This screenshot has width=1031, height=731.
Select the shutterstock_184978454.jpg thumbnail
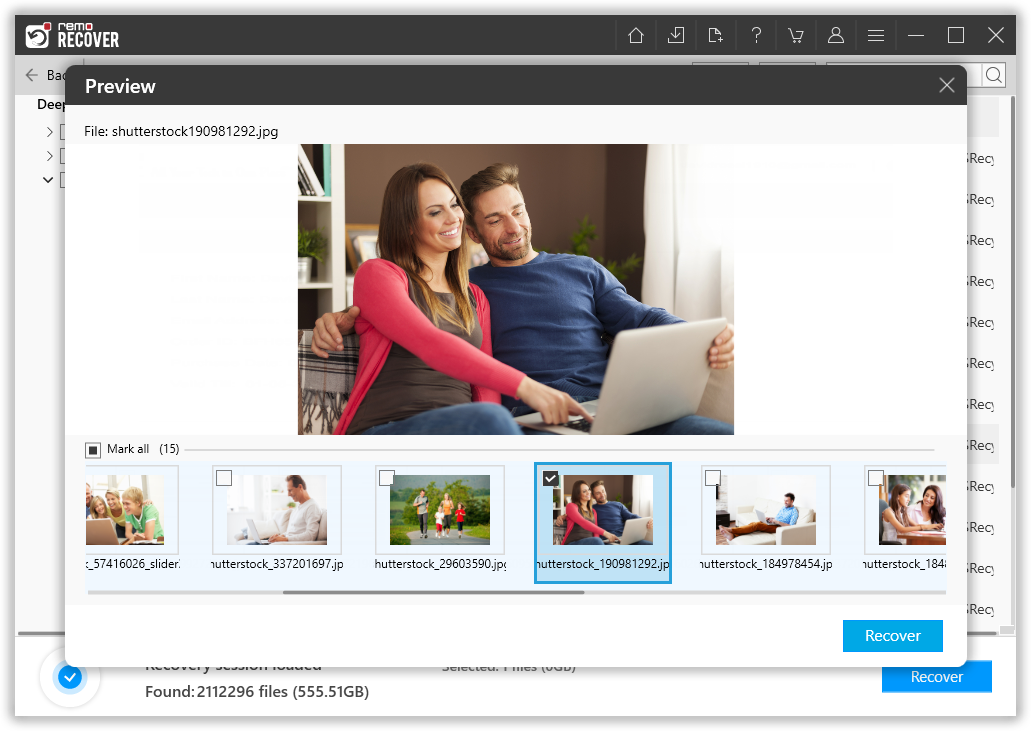click(765, 508)
